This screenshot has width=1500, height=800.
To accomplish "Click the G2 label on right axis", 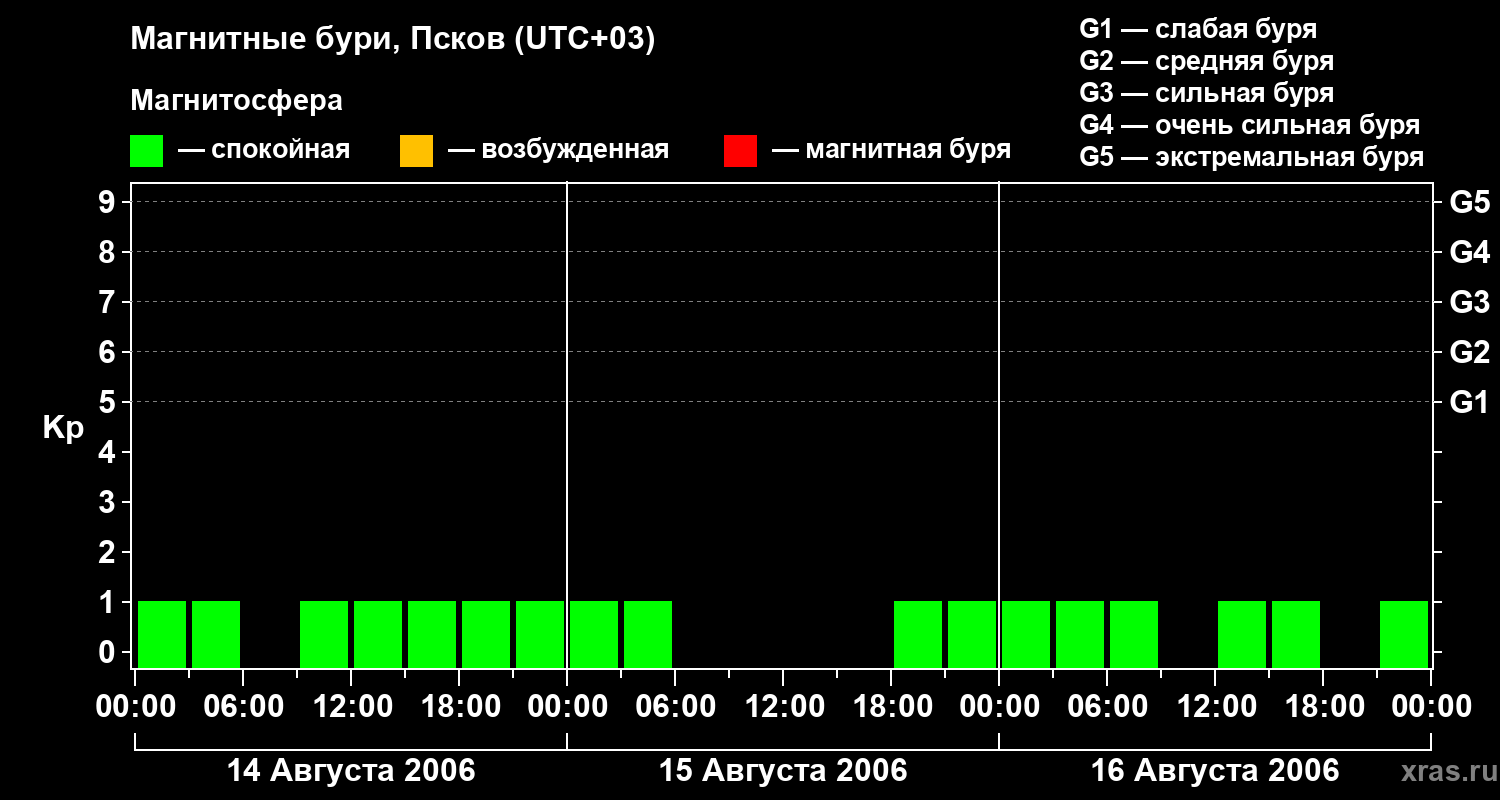I will (1470, 352).
